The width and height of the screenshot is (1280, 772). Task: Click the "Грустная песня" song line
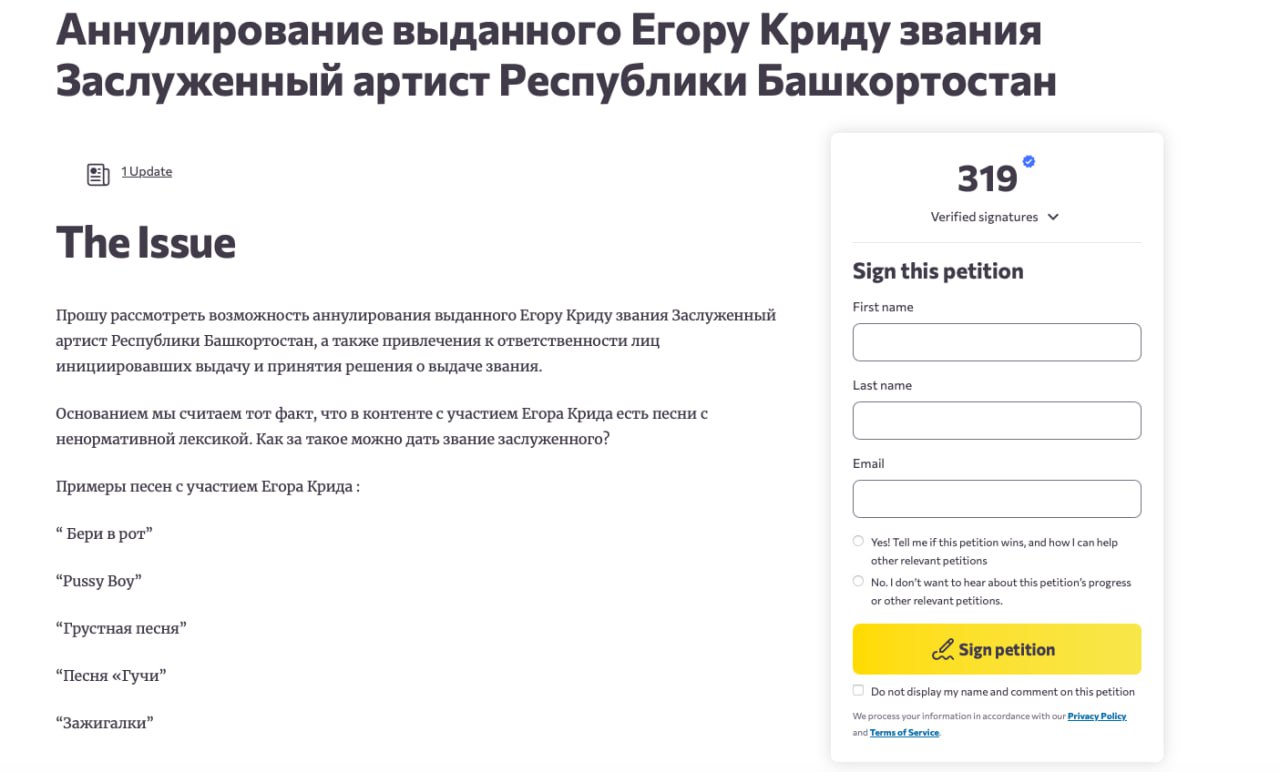point(122,628)
